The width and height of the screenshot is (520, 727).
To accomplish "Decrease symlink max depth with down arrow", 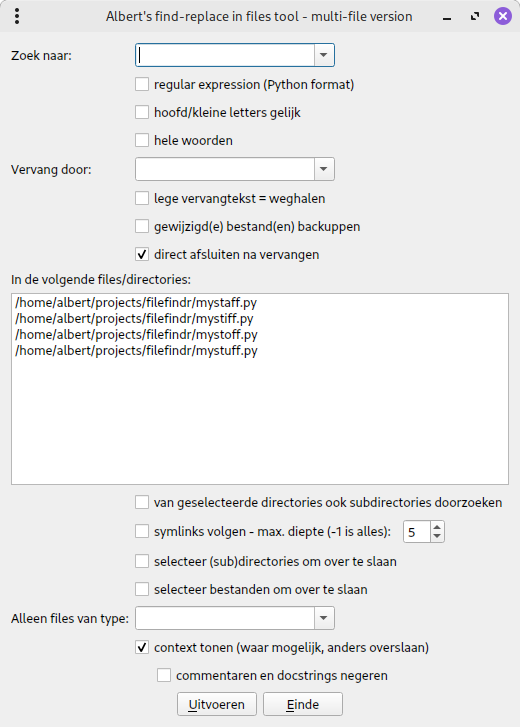I will (437, 536).
